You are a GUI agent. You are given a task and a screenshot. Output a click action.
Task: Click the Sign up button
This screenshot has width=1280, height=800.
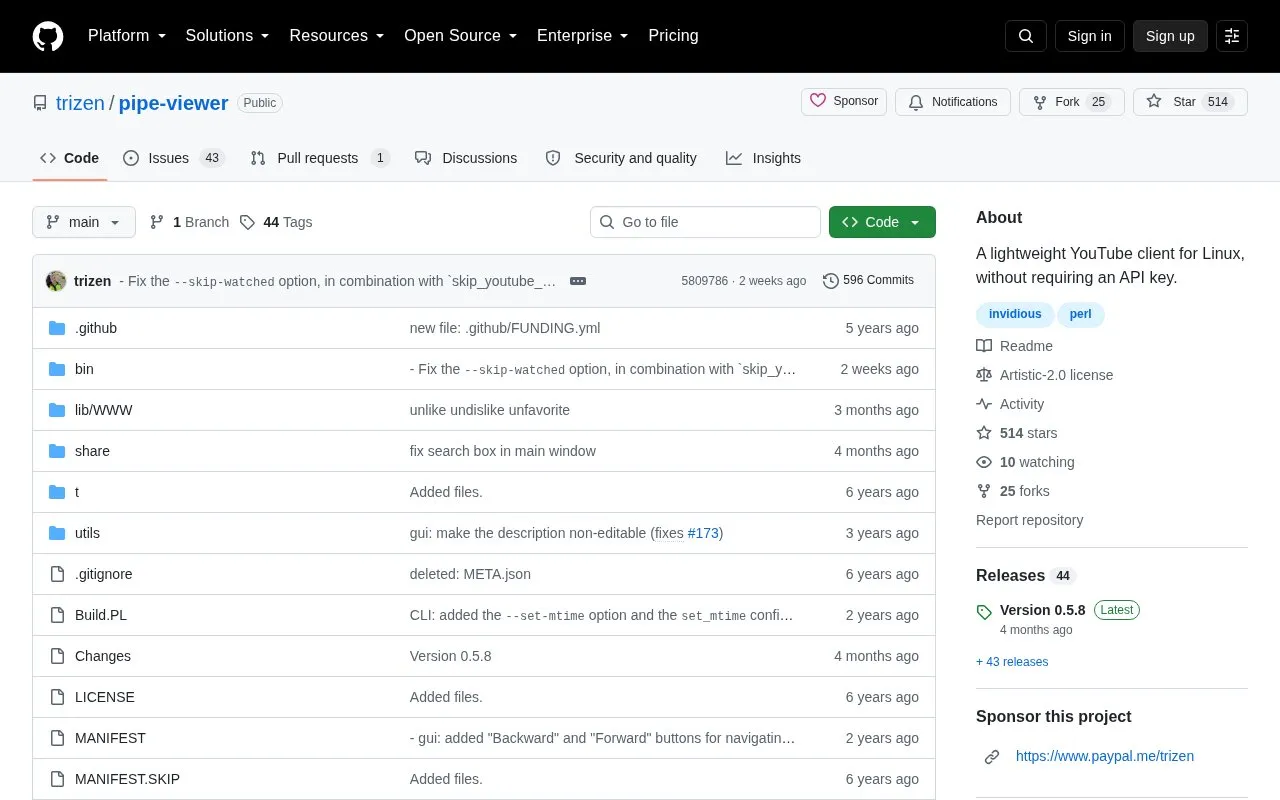coord(1170,36)
